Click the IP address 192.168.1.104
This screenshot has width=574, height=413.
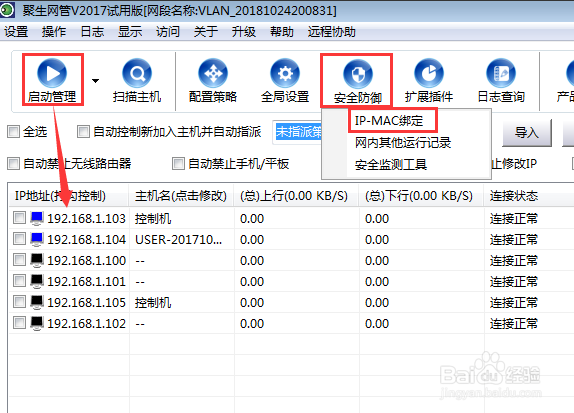point(86,239)
